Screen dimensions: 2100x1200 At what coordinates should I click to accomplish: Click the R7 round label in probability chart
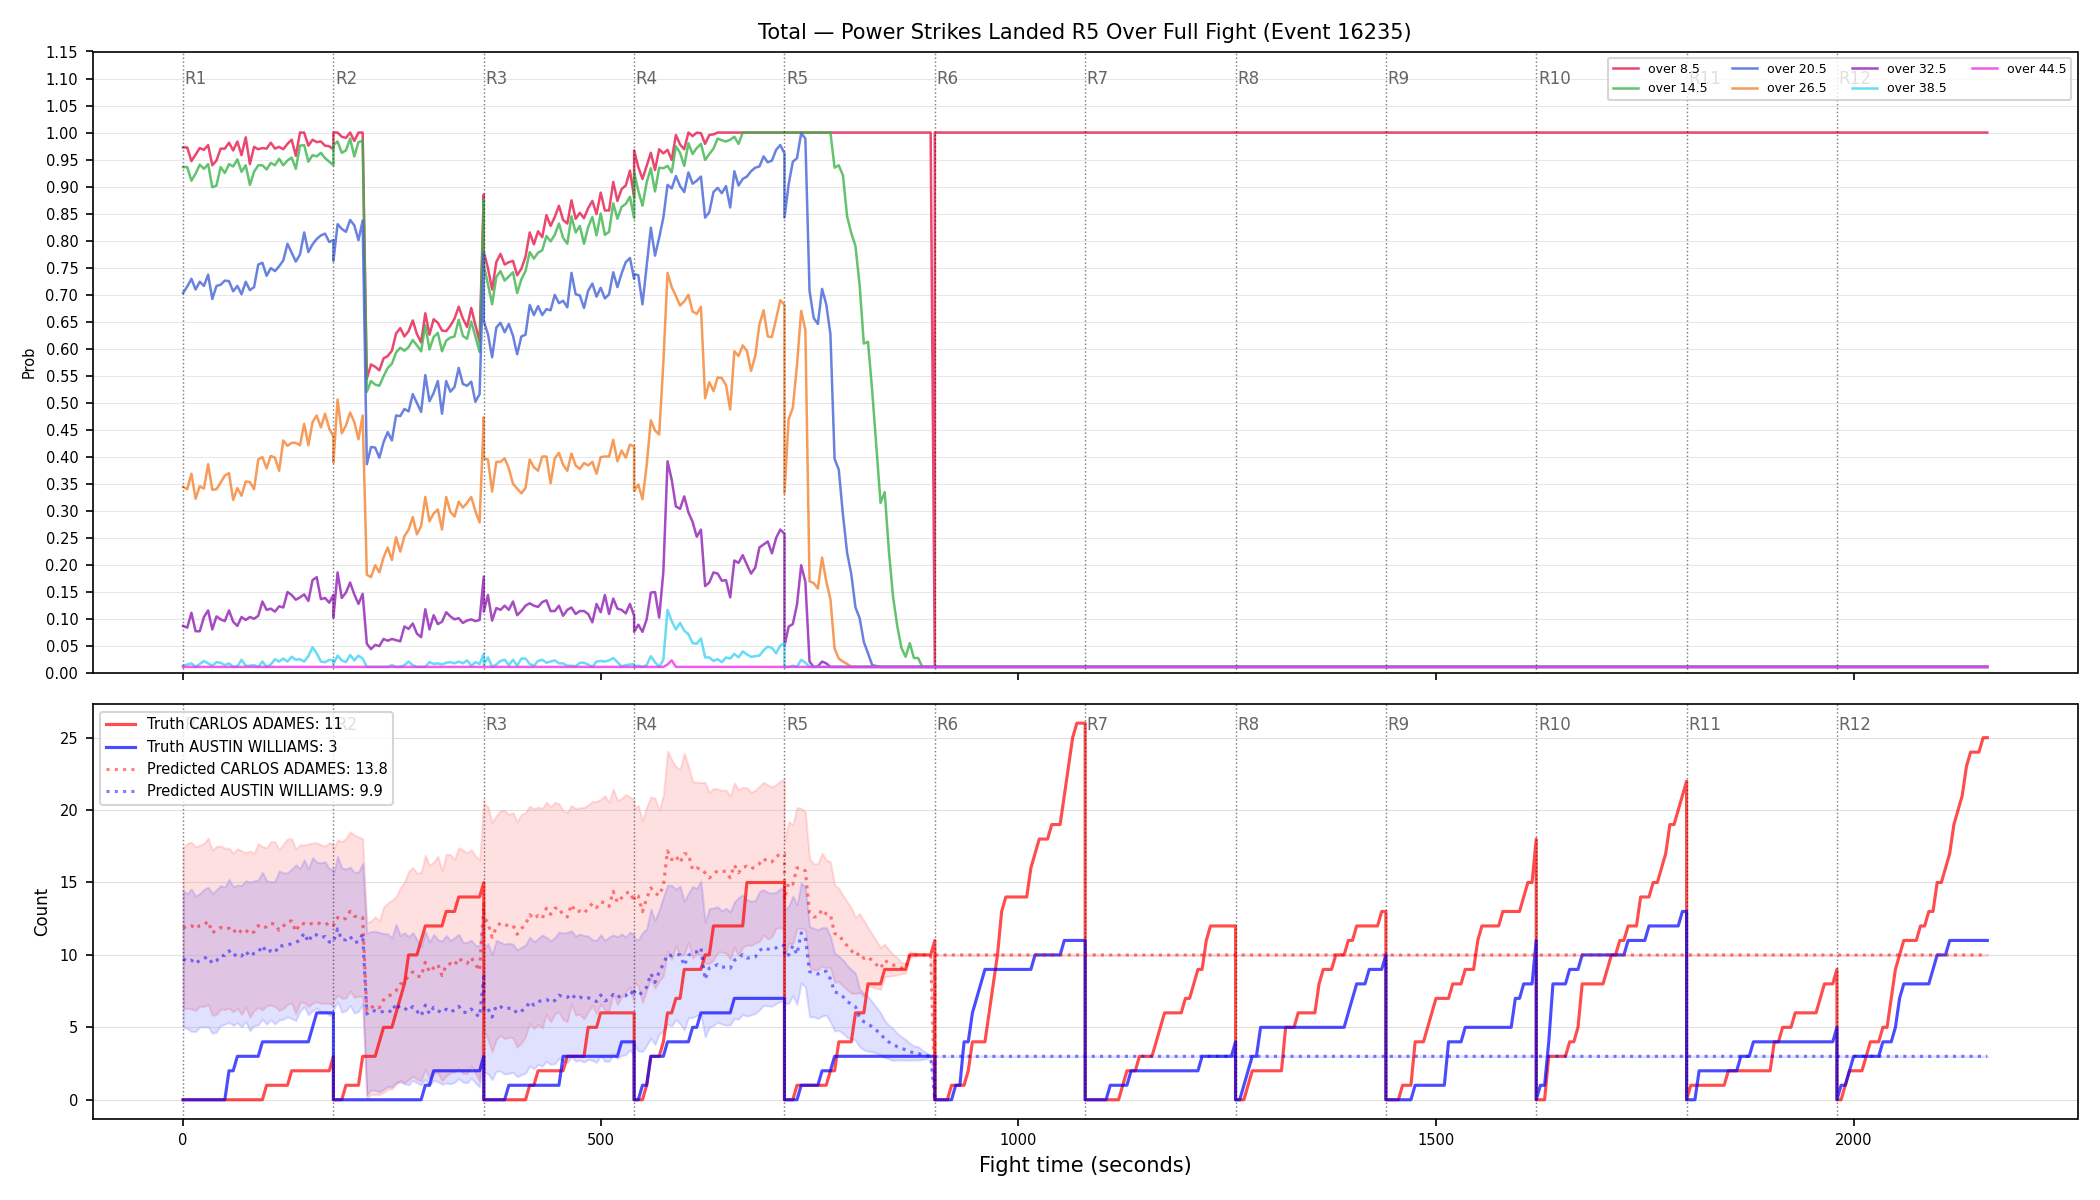pos(1098,78)
